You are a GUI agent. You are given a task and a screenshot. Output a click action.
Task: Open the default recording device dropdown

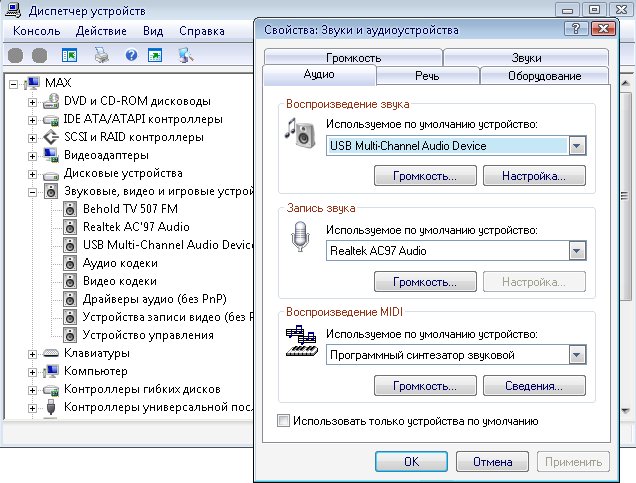tap(576, 251)
